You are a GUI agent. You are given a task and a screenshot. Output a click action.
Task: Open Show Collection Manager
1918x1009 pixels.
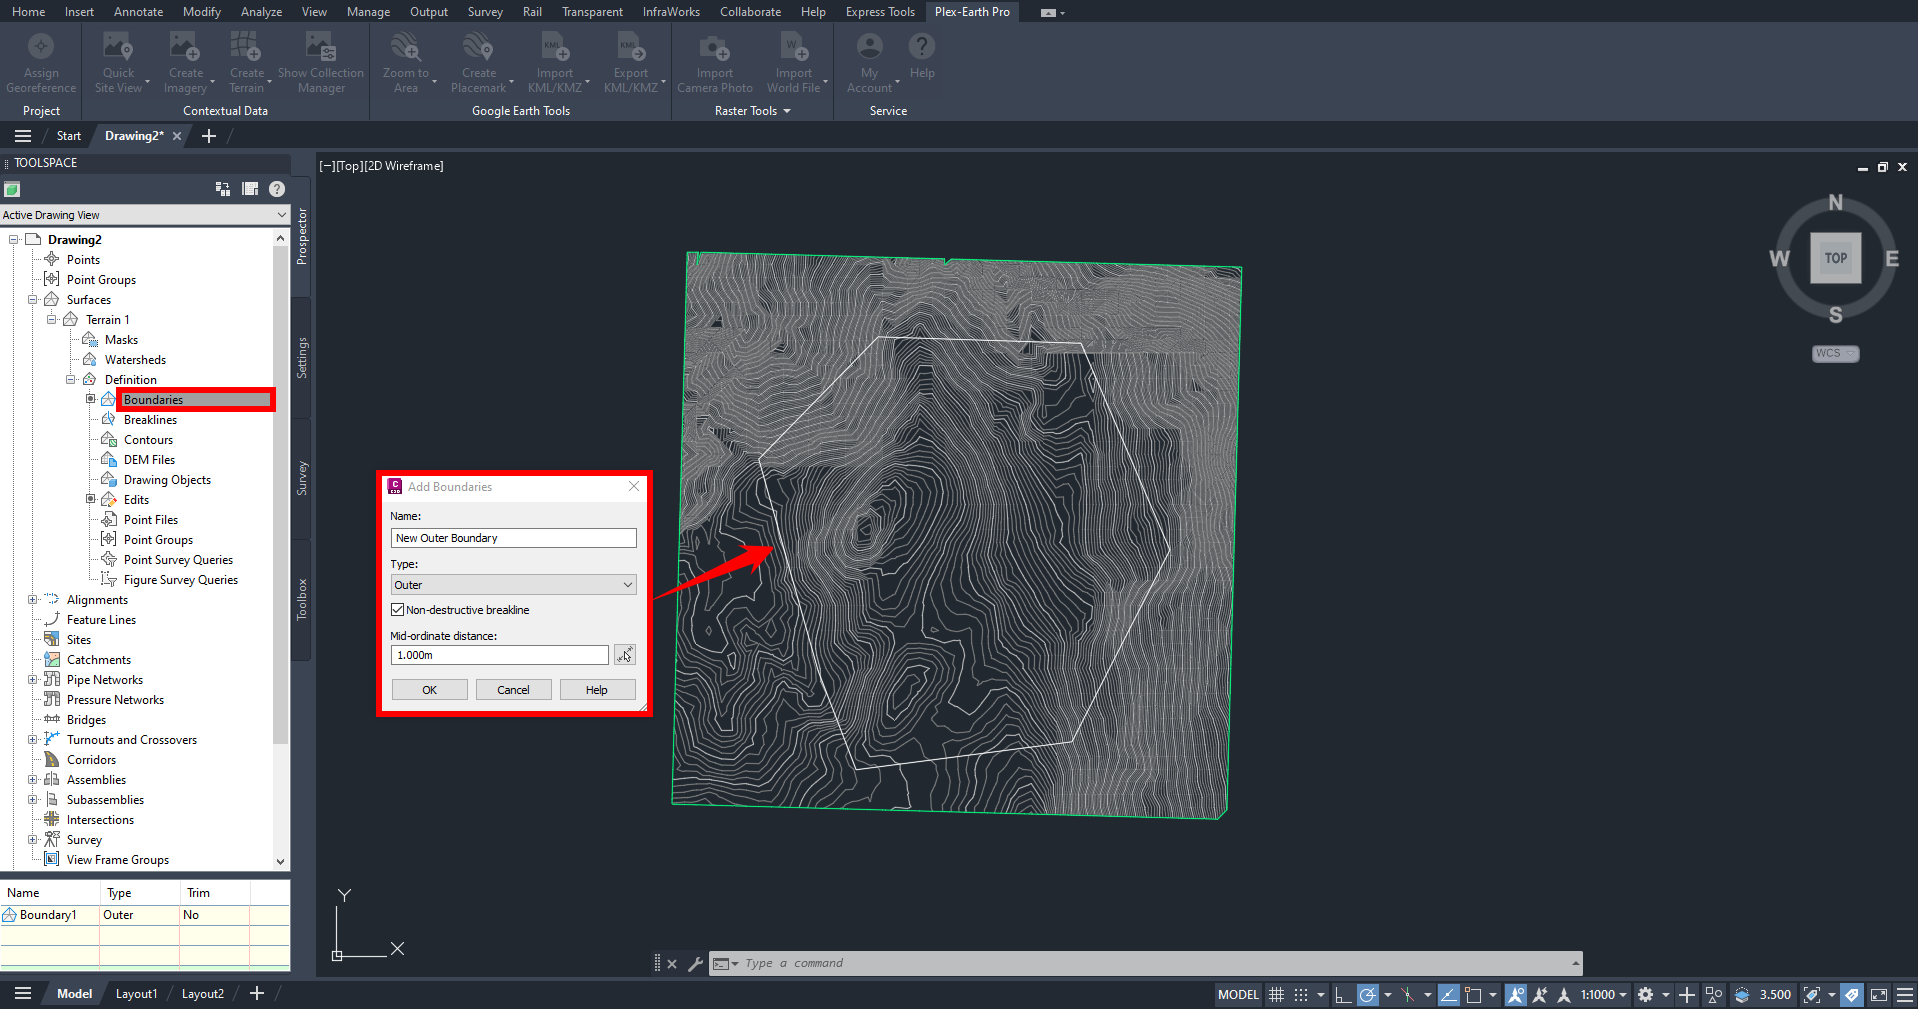pos(320,48)
